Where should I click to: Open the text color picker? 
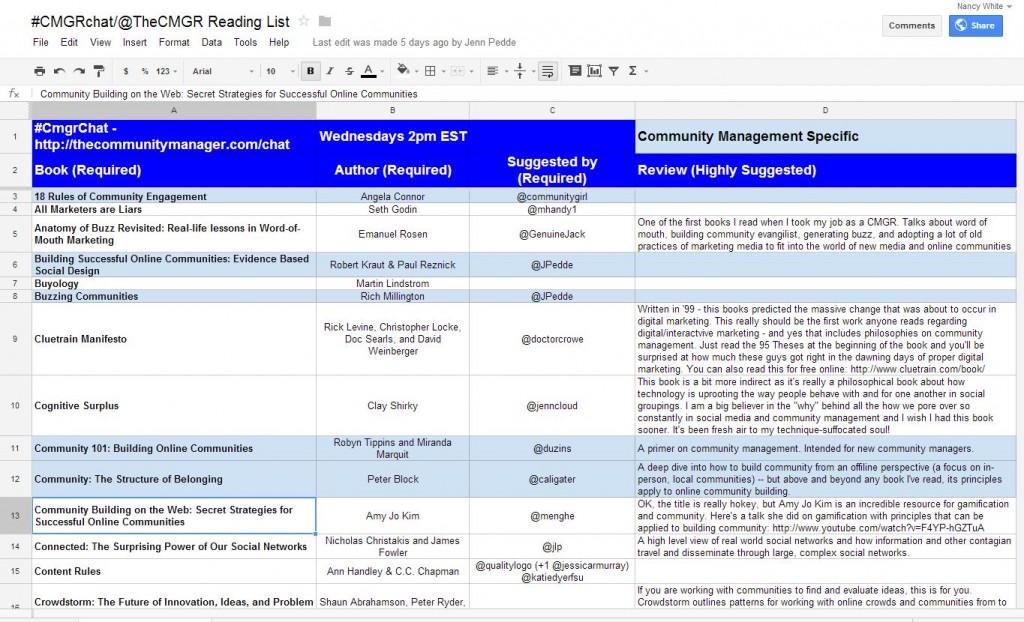tap(368, 71)
